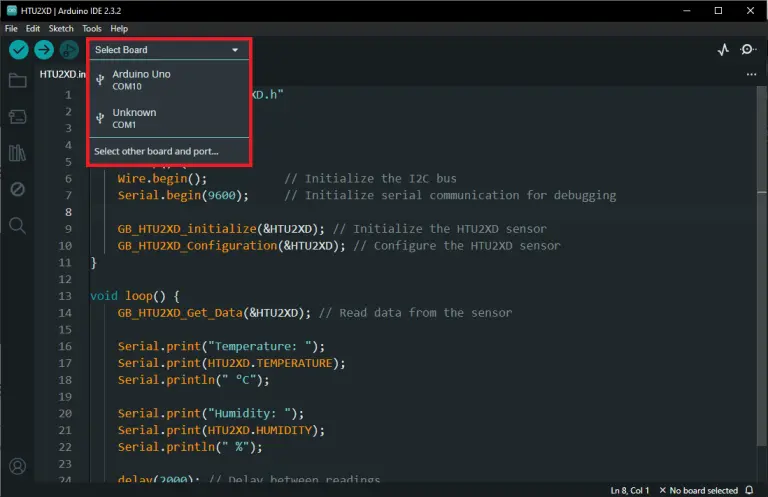Click Serial.print(HTU2XD.TEMPERATURE) line
768x497 pixels.
tap(231, 363)
